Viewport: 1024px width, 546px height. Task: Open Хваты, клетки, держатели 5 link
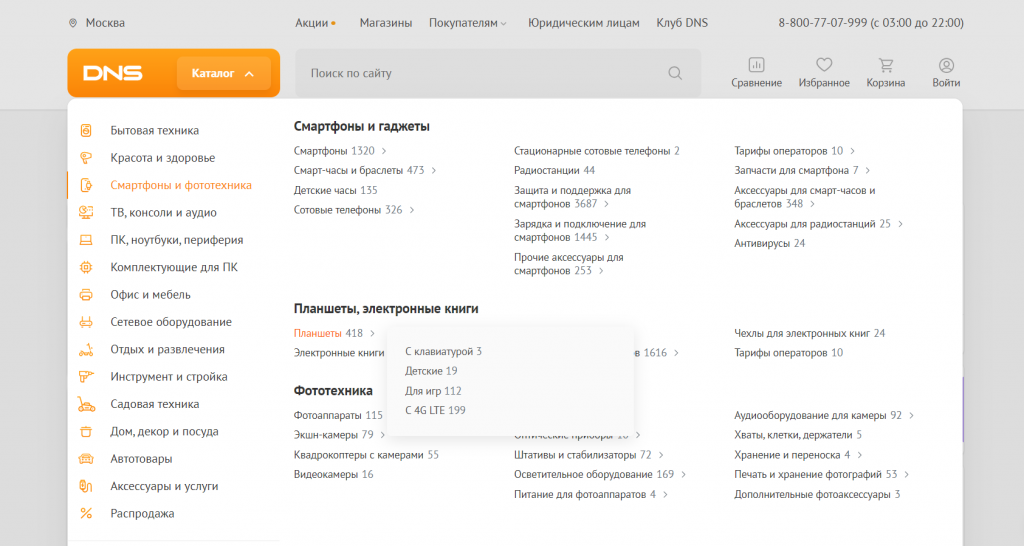click(797, 435)
